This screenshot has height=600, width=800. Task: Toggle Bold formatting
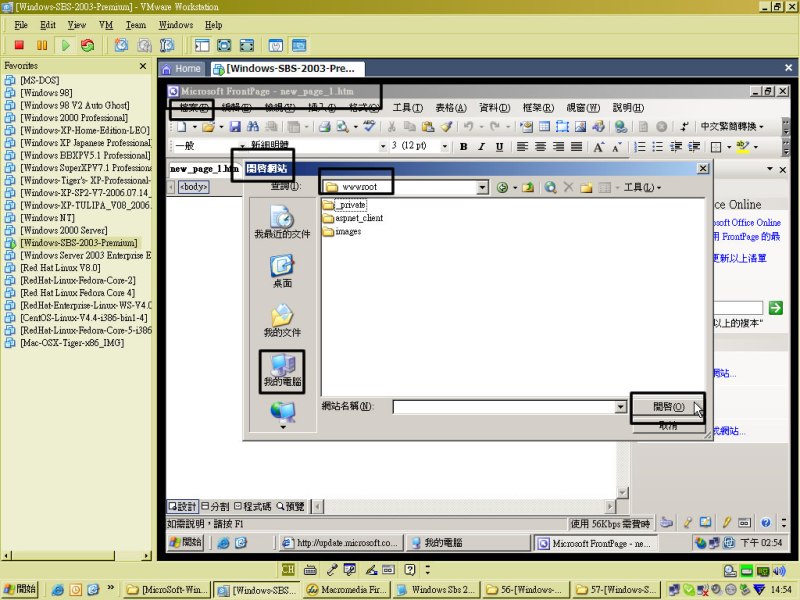[463, 147]
